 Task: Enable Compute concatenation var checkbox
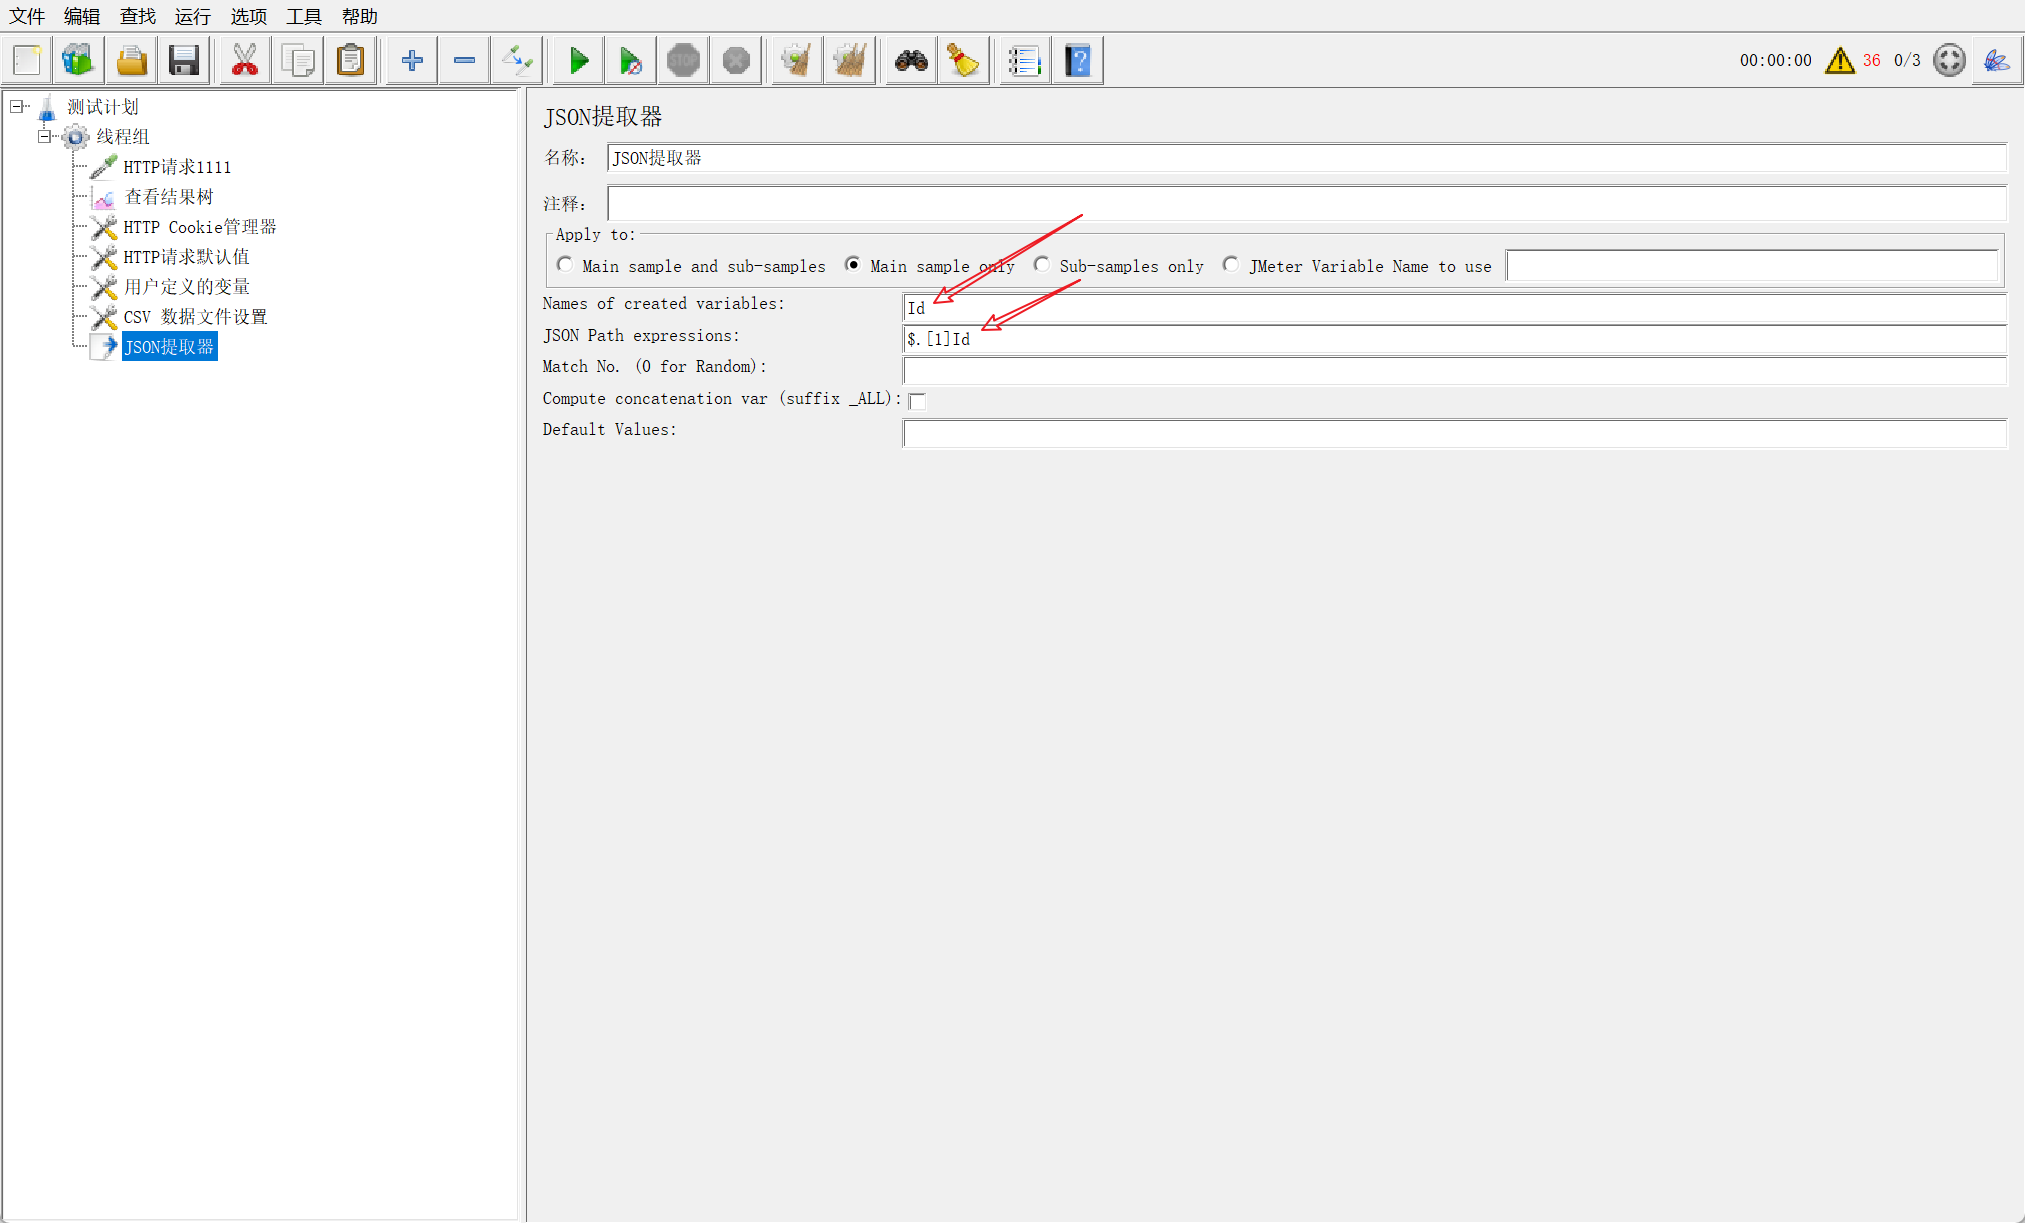click(x=917, y=401)
